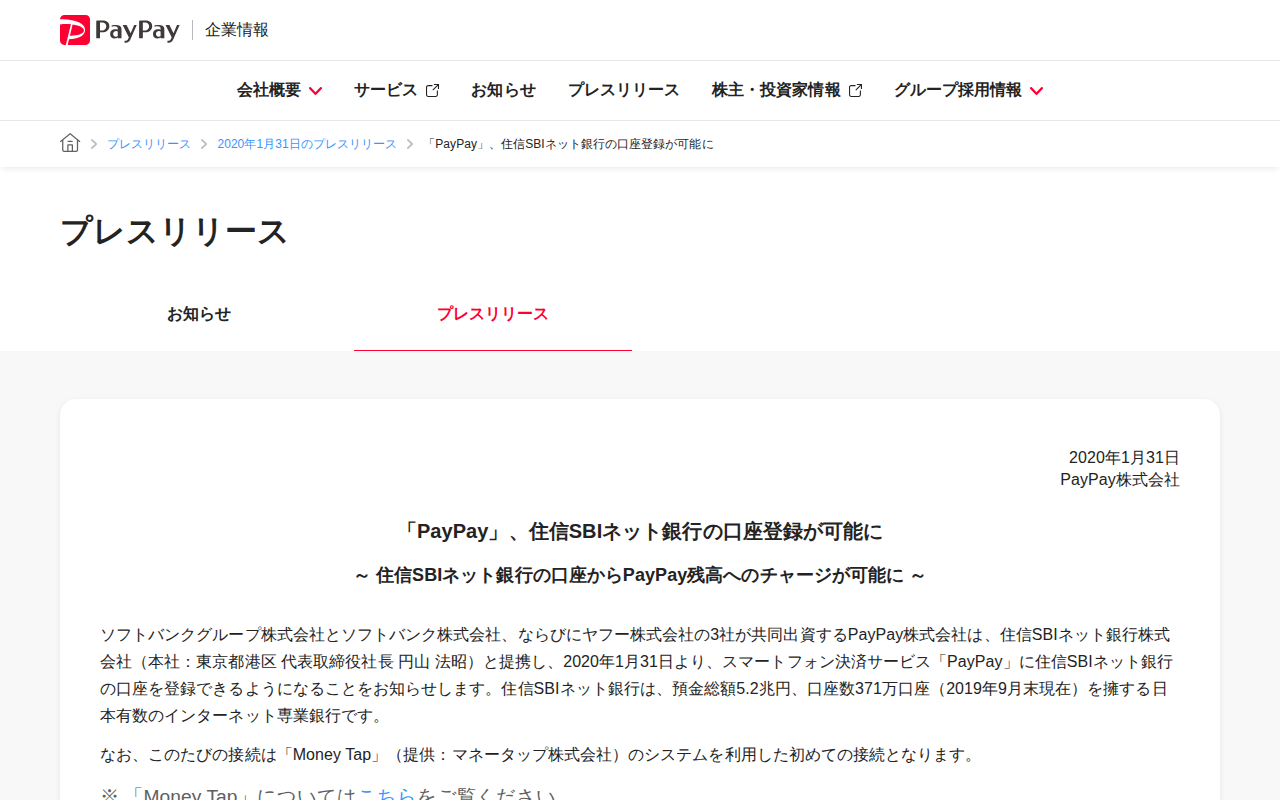The image size is (1280, 800).
Task: Click article title 住信SBIネット銀行の口座登録が可能に
Action: tap(640, 531)
